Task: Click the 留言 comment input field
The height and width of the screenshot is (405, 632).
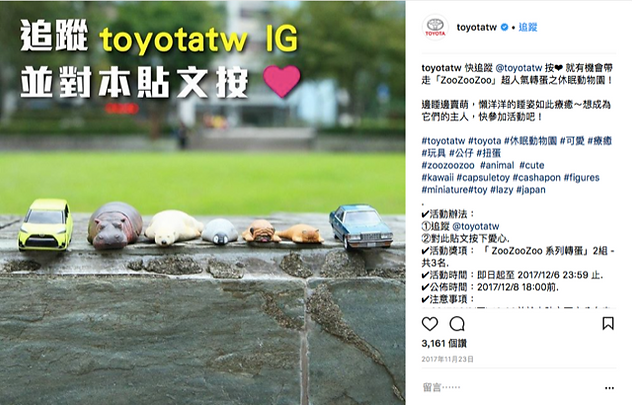Action: pyautogui.click(x=512, y=388)
